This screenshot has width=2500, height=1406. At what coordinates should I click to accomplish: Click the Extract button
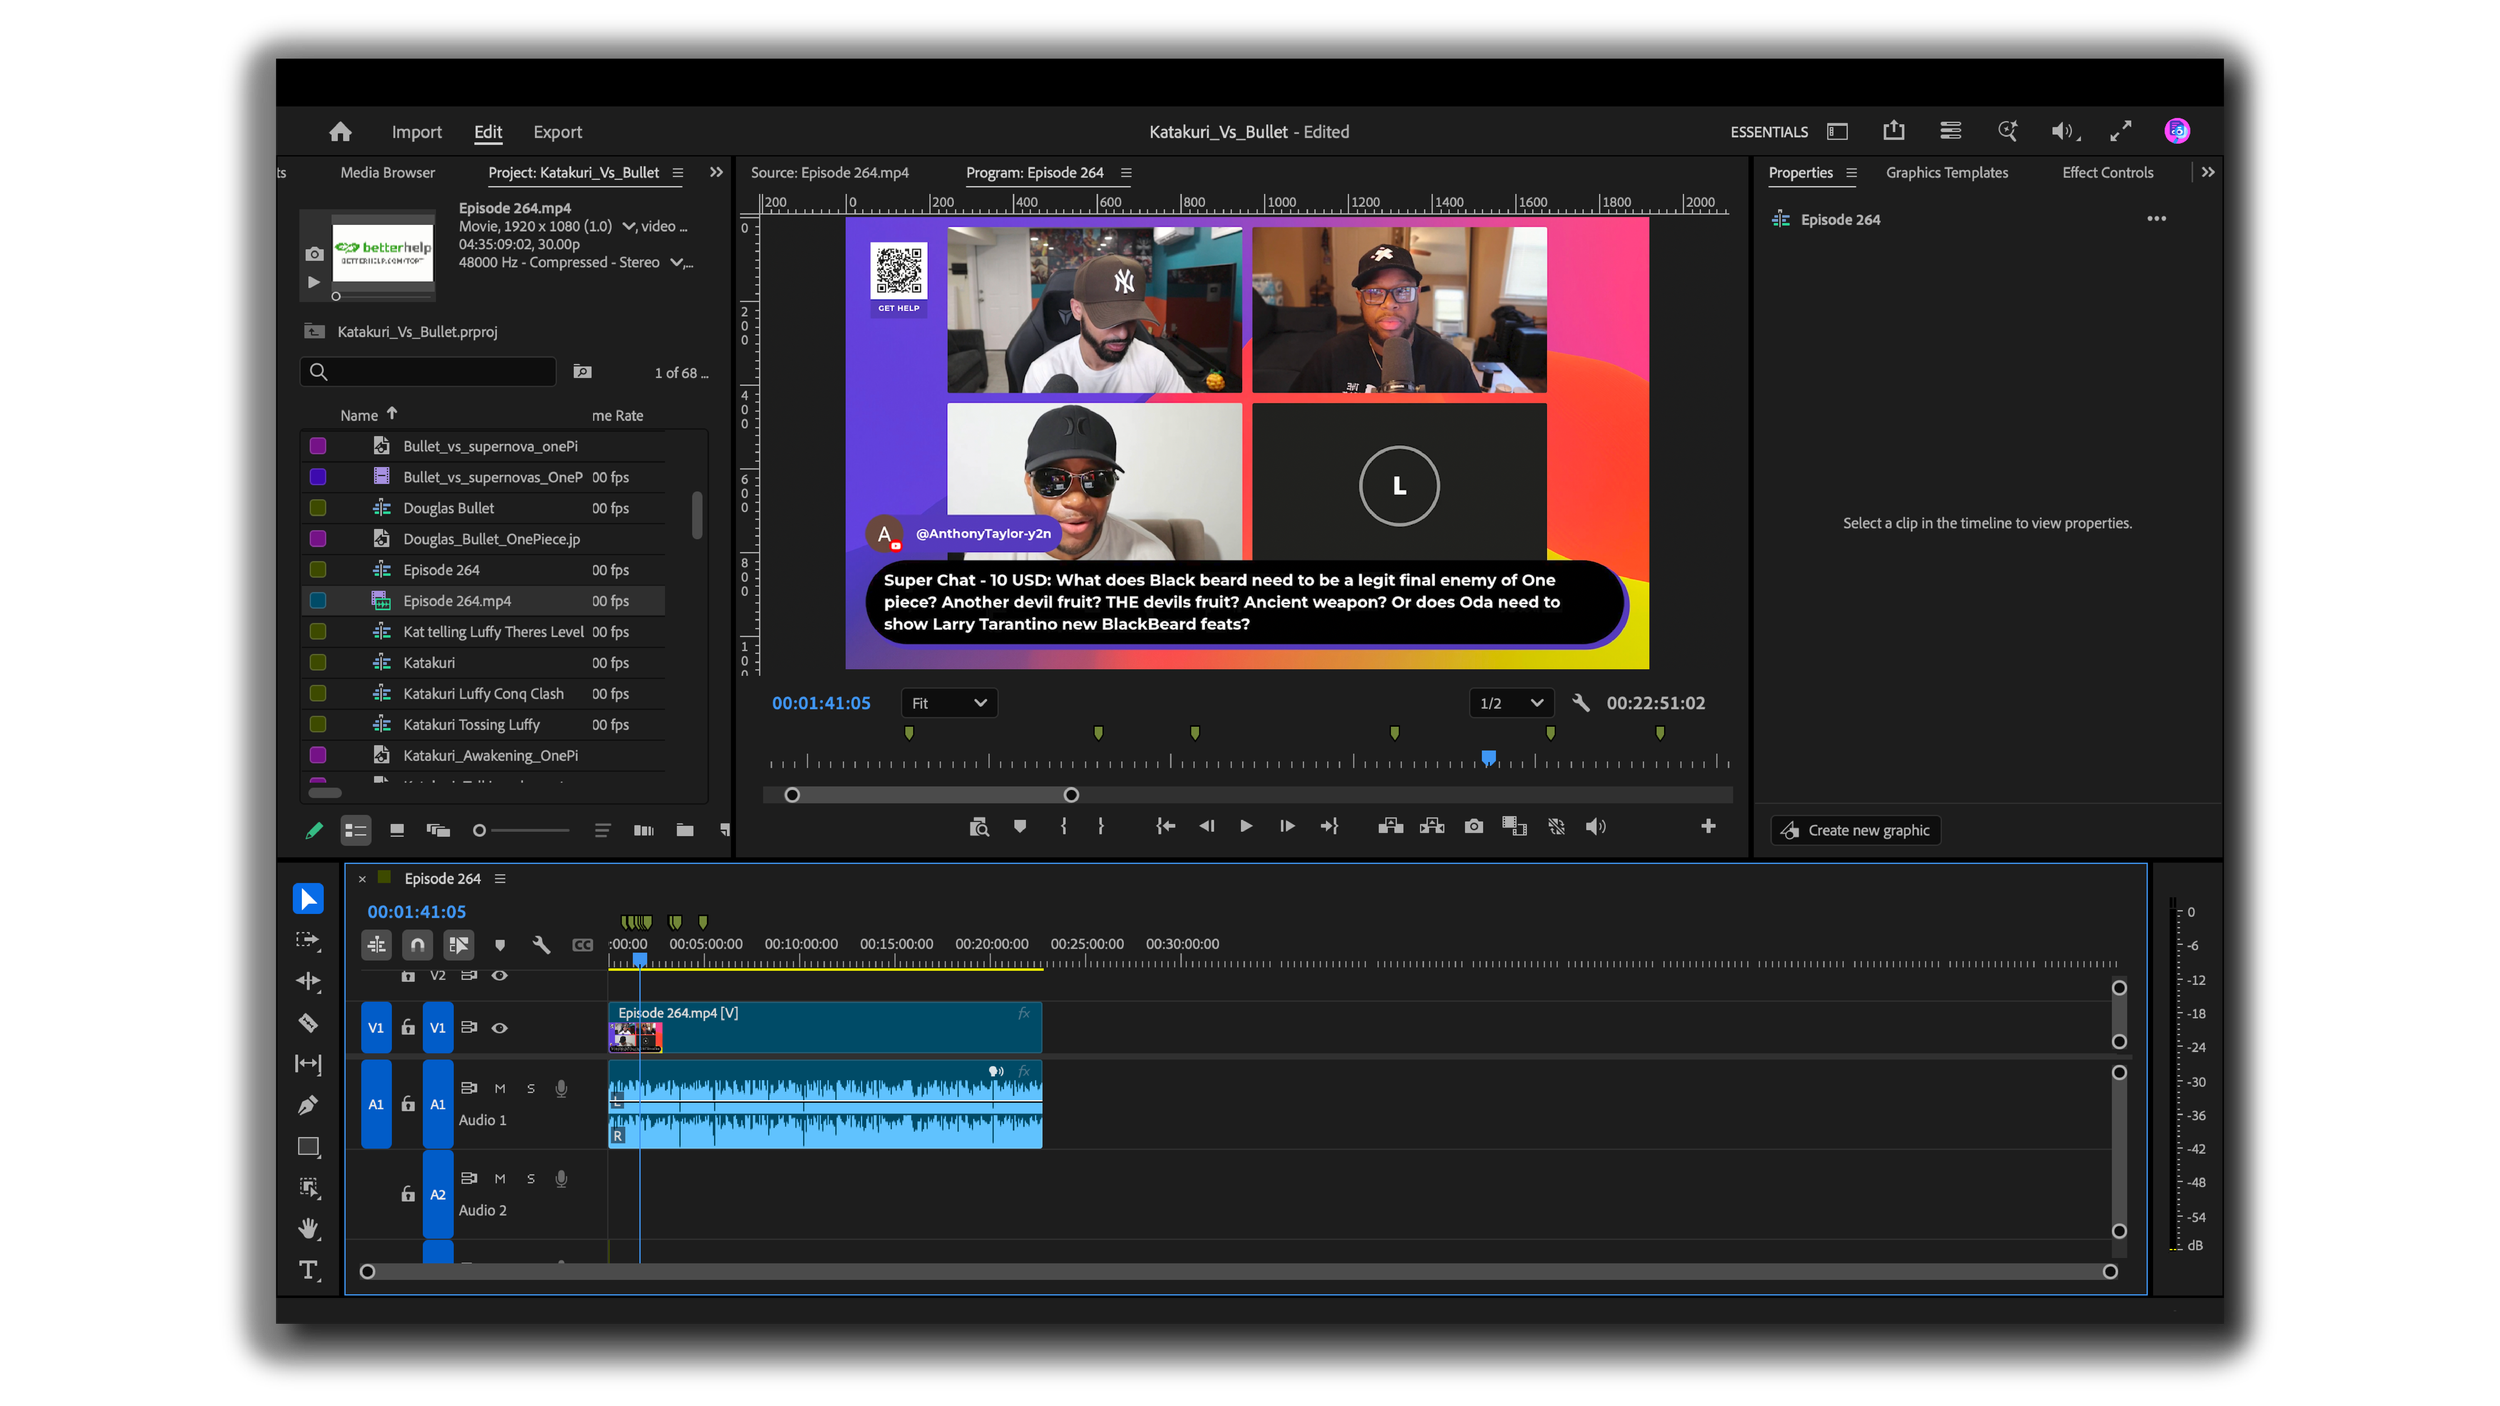pyautogui.click(x=1432, y=826)
